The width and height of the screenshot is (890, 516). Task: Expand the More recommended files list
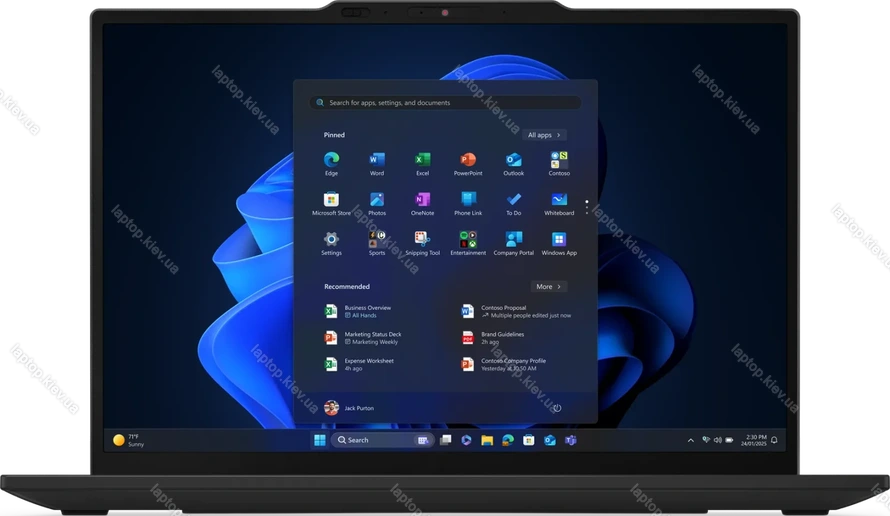tap(548, 287)
